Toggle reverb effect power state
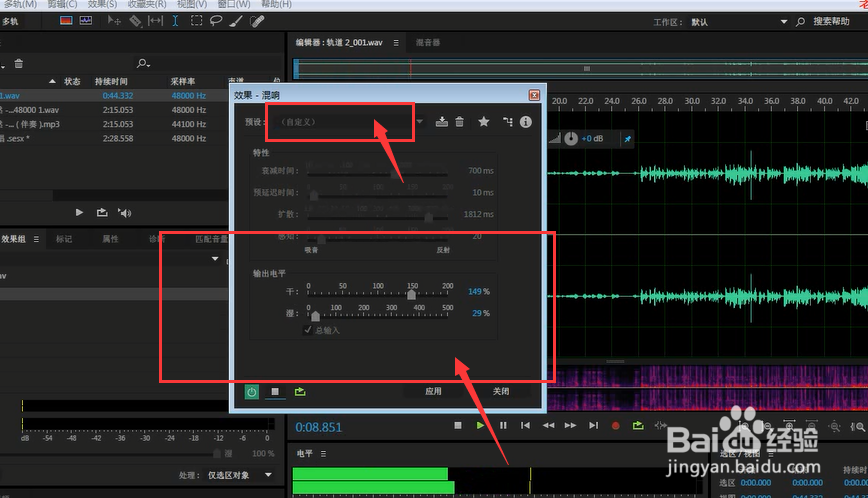This screenshot has width=868, height=498. (x=252, y=392)
